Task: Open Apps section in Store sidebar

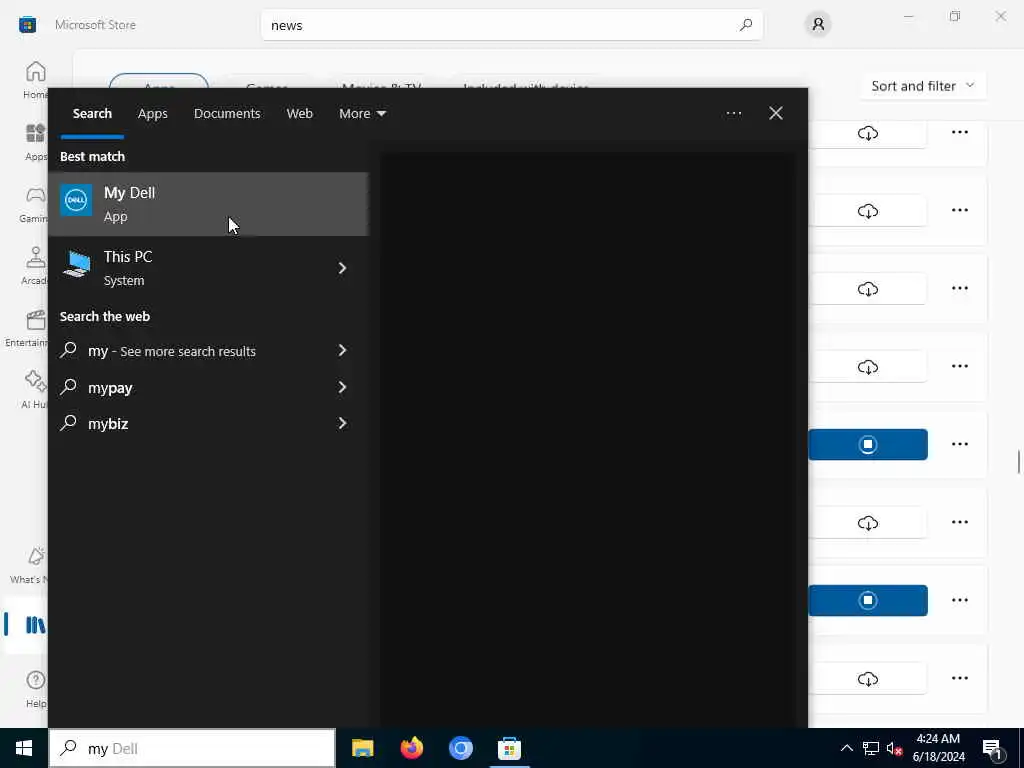Action: (x=35, y=142)
